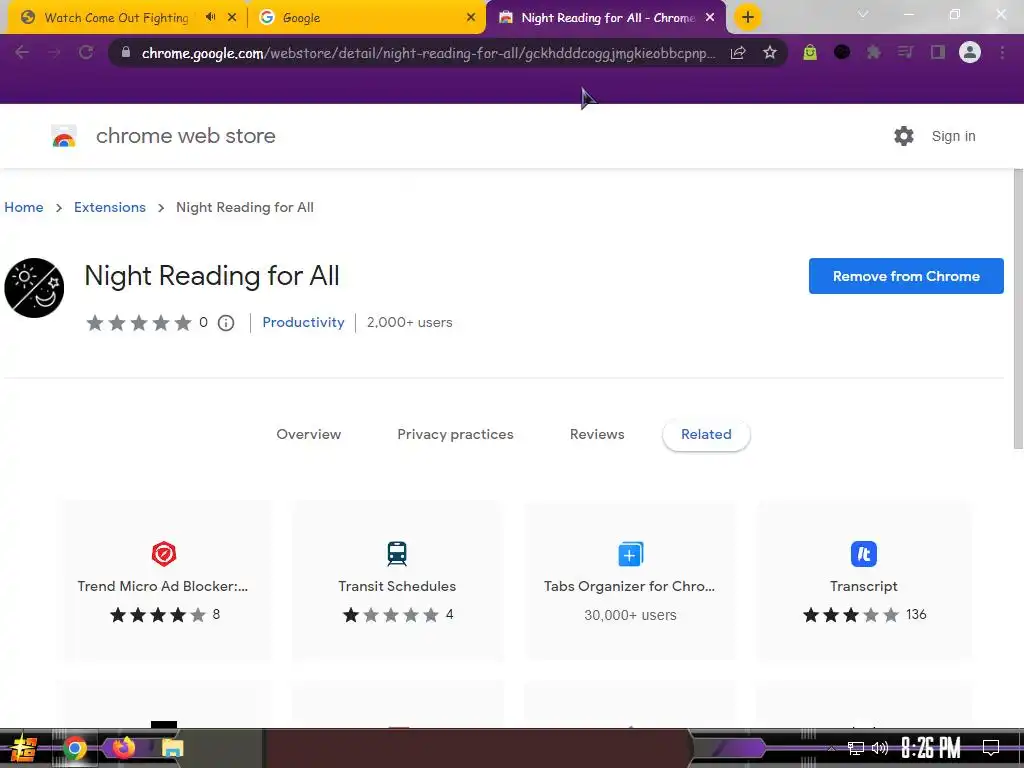This screenshot has height=768, width=1024.
Task: Click the 2,000+ users text
Action: pyautogui.click(x=409, y=322)
